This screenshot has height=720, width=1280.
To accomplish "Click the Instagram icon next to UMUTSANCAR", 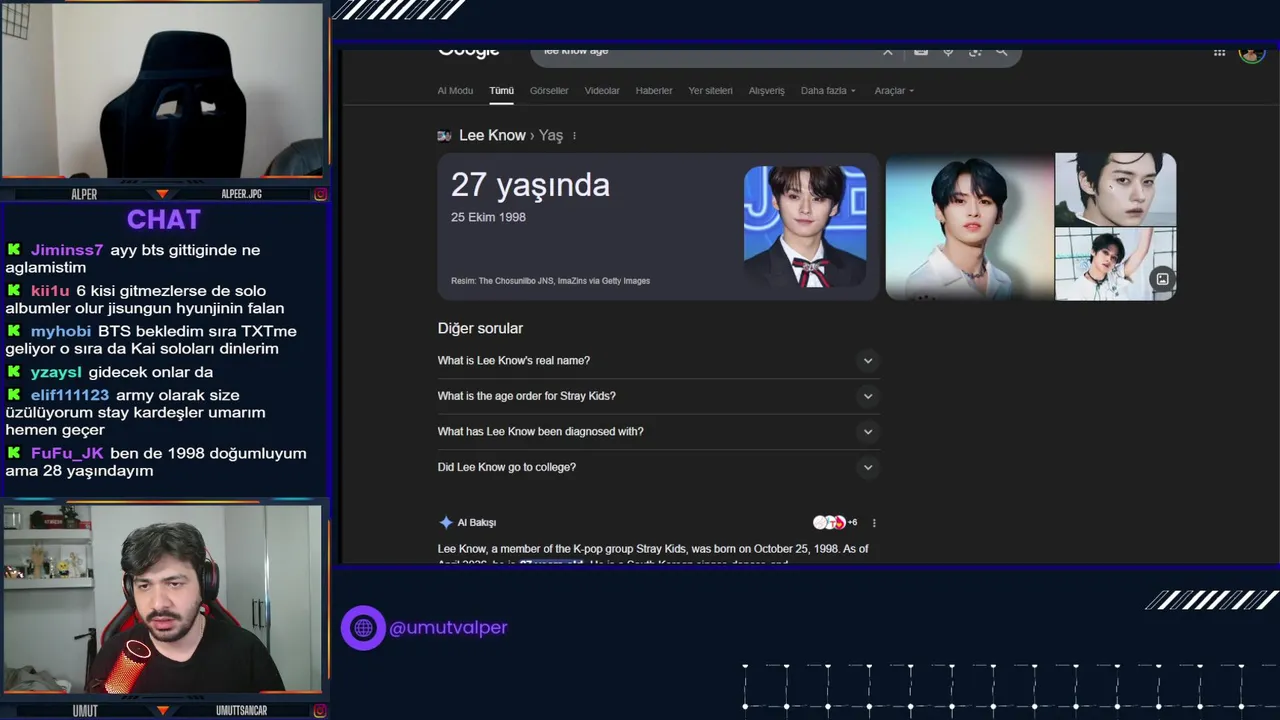I will pyautogui.click(x=320, y=710).
